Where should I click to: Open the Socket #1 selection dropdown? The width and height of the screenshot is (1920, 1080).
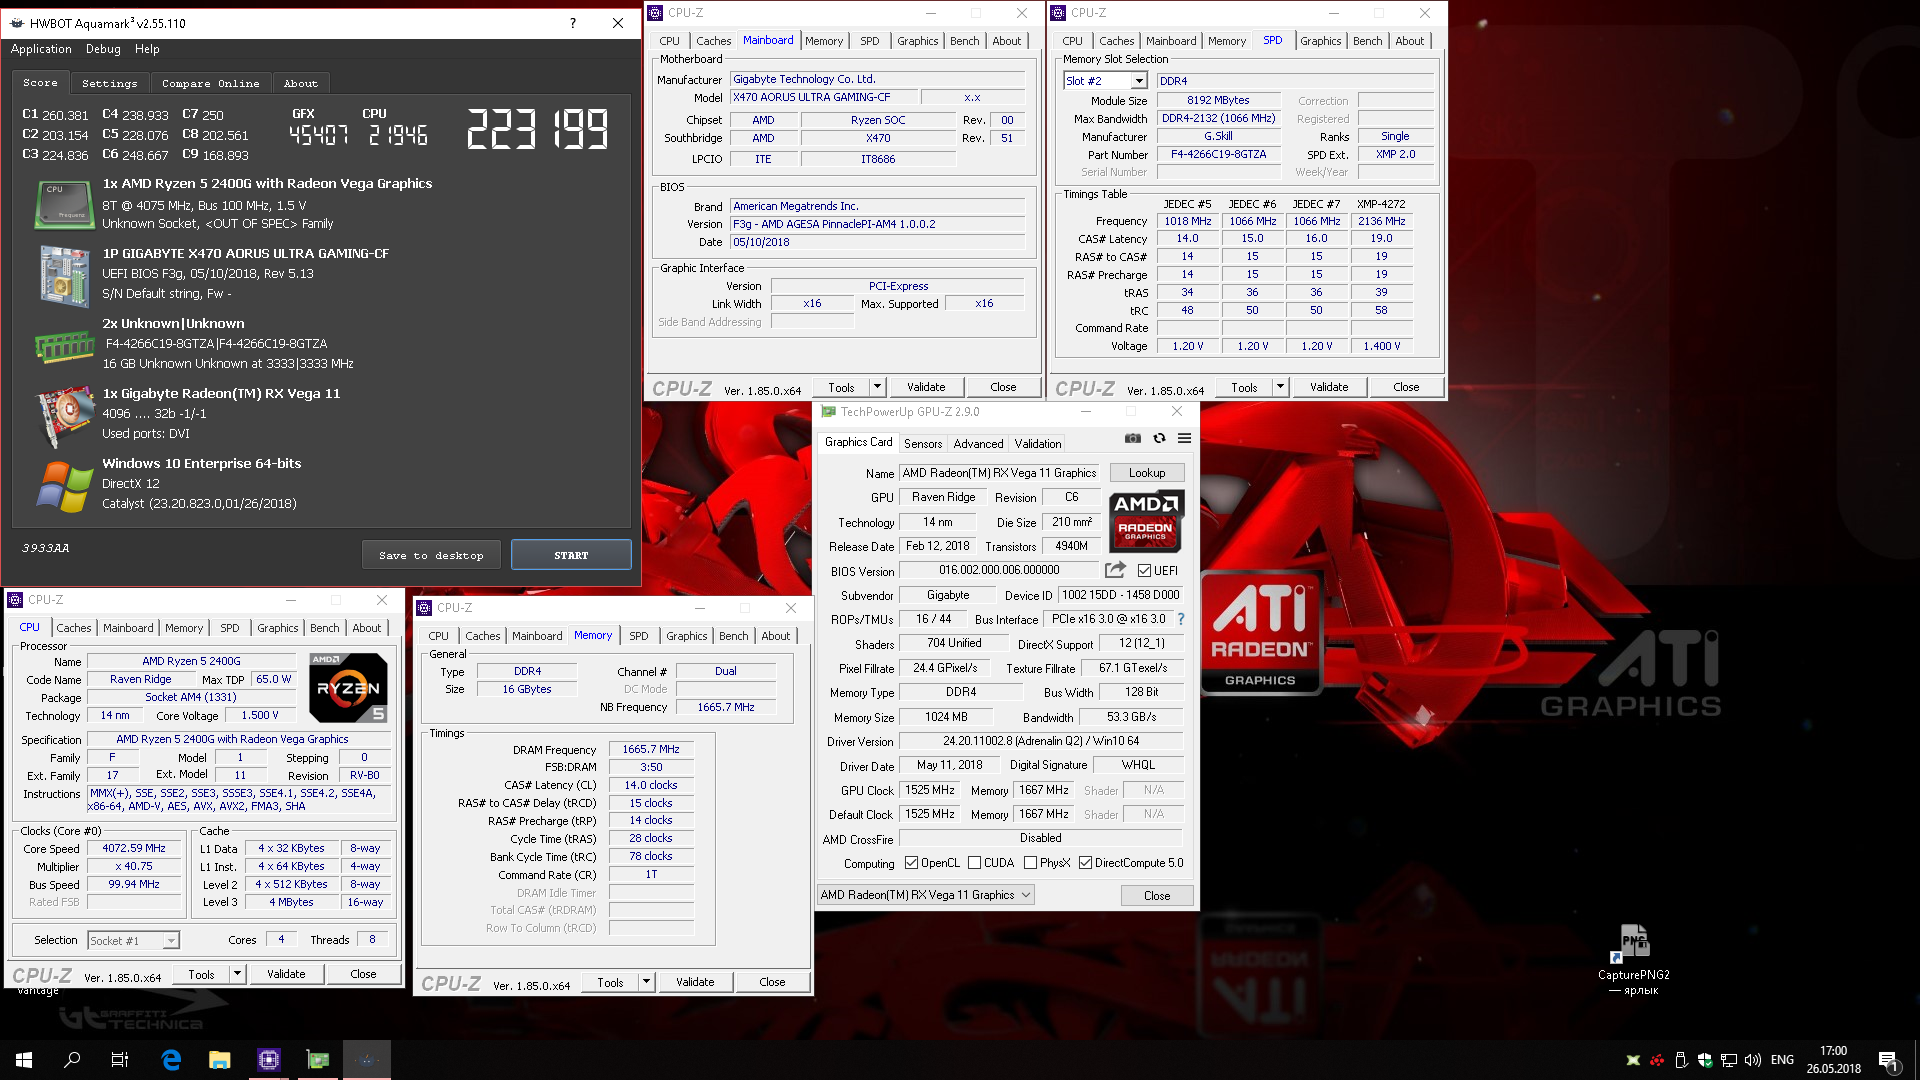[171, 940]
